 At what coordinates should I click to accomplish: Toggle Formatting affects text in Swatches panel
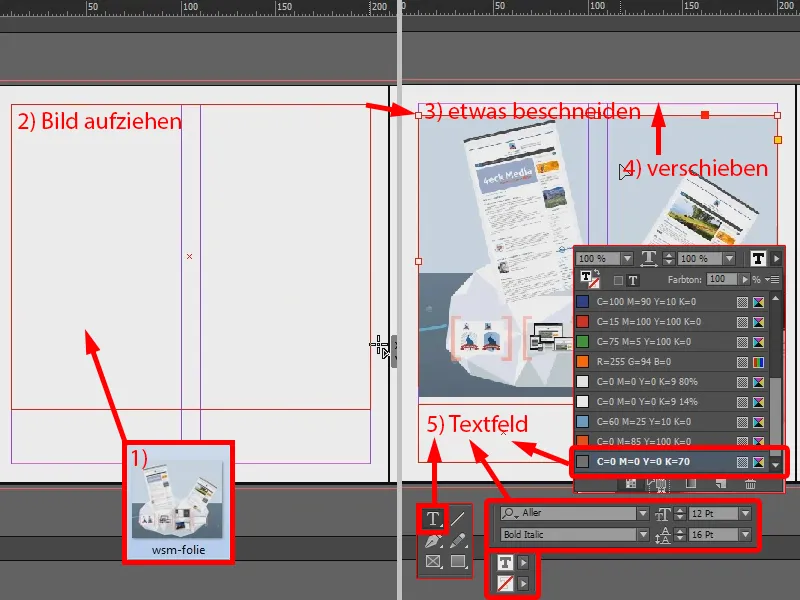click(x=632, y=280)
